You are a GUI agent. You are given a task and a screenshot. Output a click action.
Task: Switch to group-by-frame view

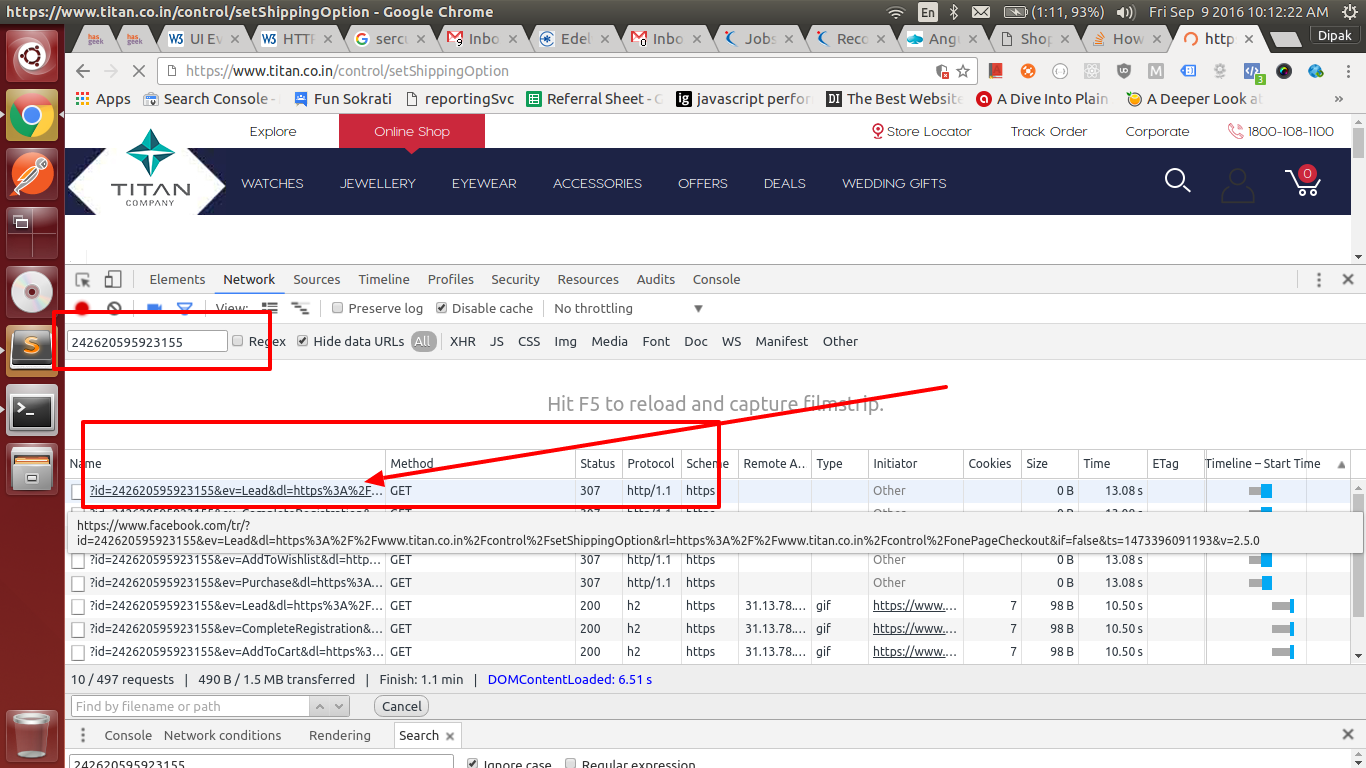(x=300, y=309)
